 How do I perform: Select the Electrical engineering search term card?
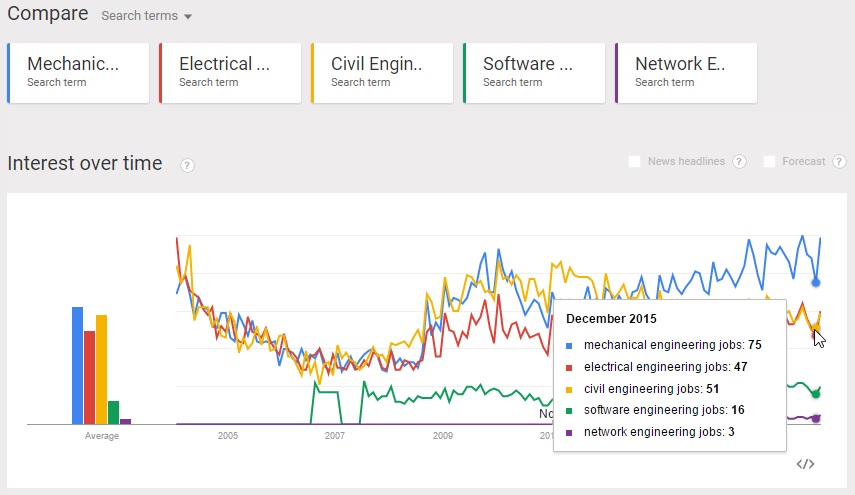click(x=231, y=73)
